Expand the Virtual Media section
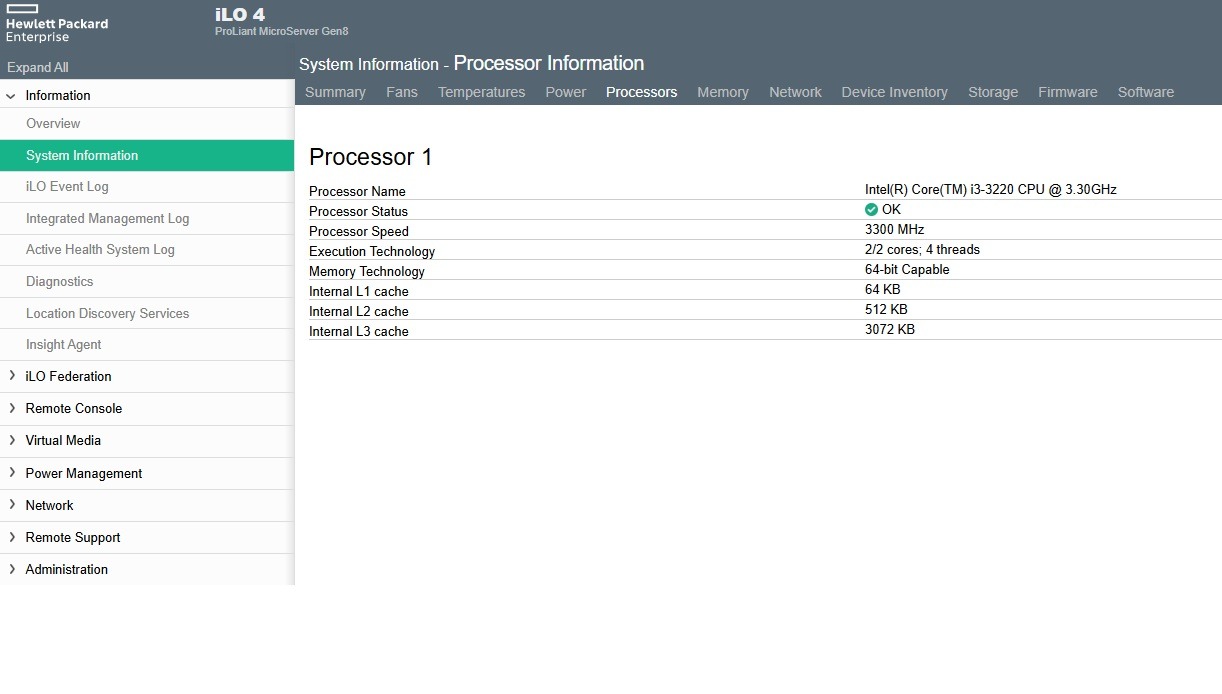The width and height of the screenshot is (1222, 694). (12, 440)
